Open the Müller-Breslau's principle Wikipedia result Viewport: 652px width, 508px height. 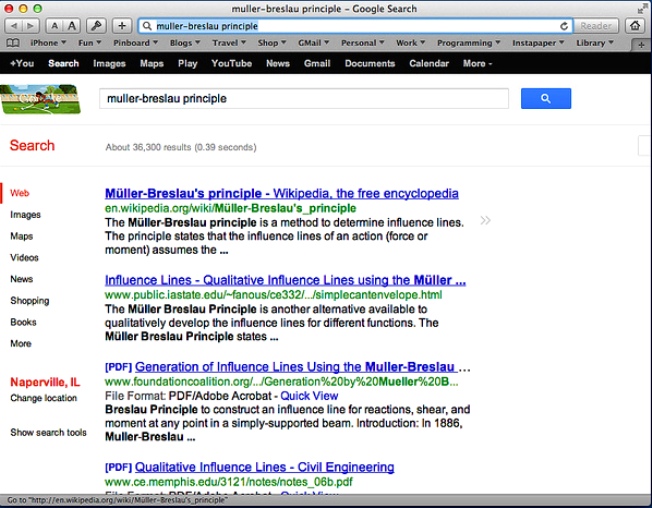click(x=282, y=193)
